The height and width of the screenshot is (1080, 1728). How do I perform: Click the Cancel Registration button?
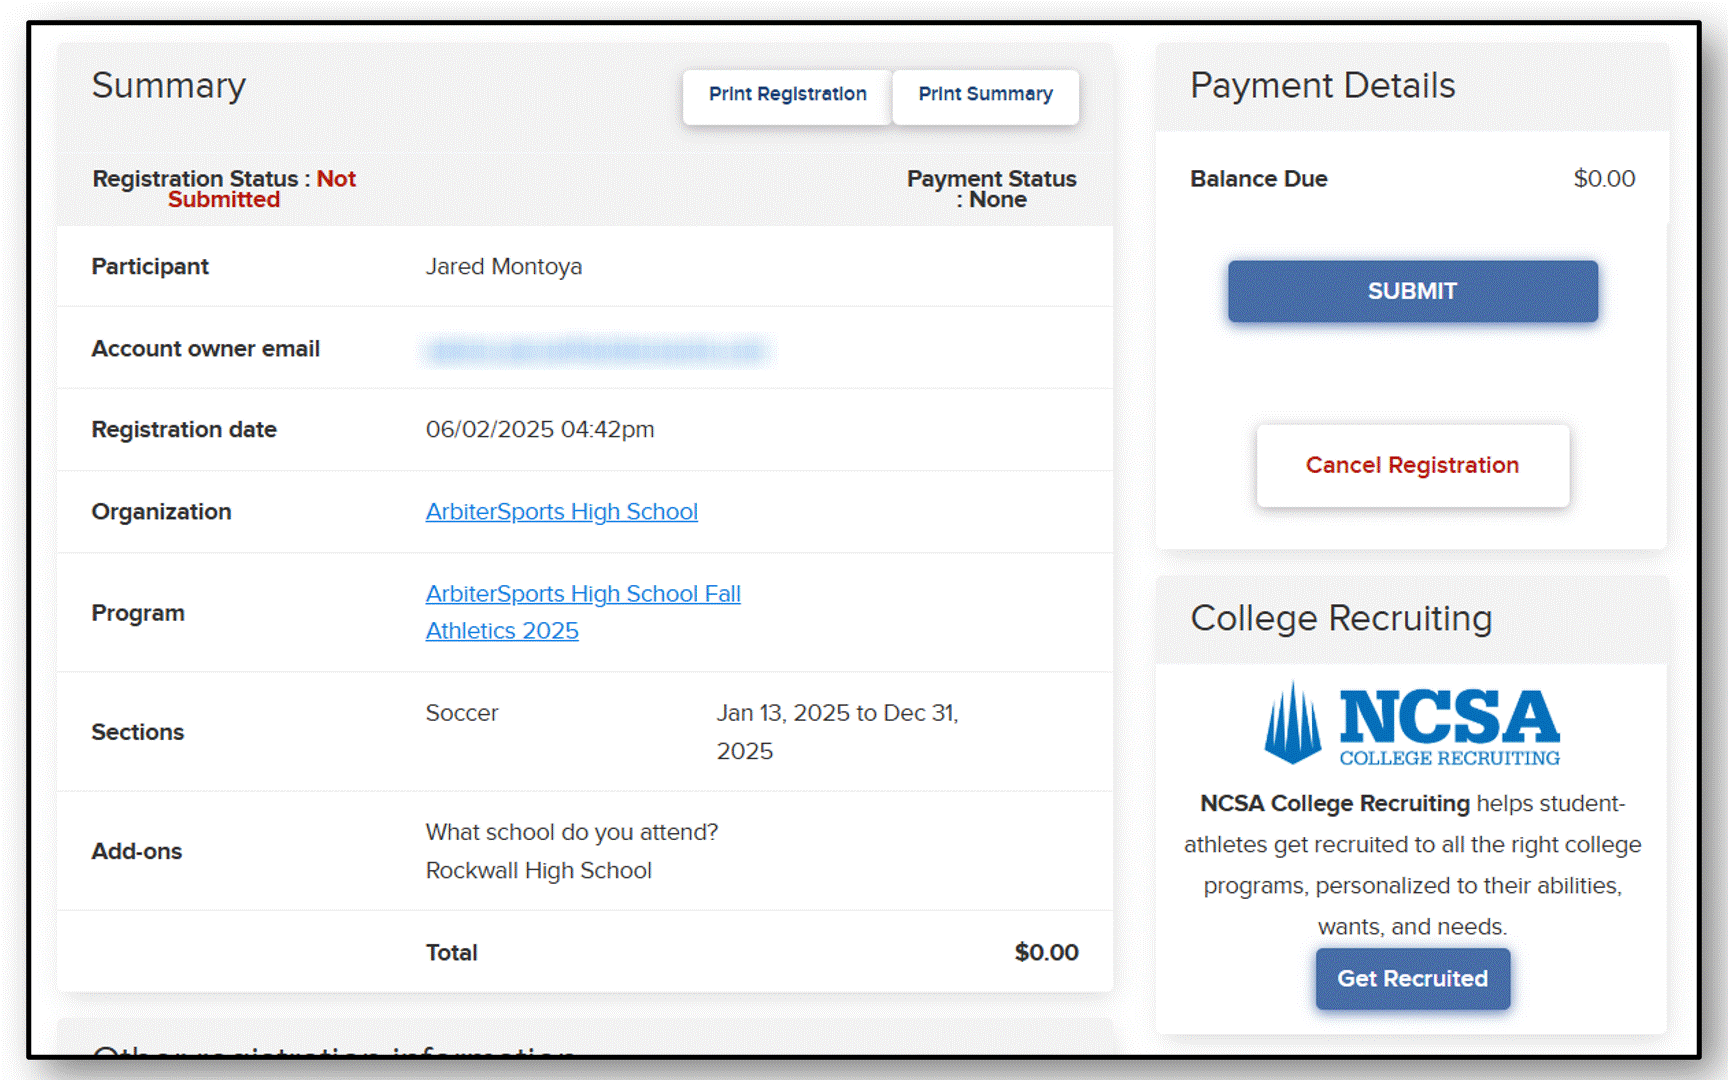(1412, 465)
